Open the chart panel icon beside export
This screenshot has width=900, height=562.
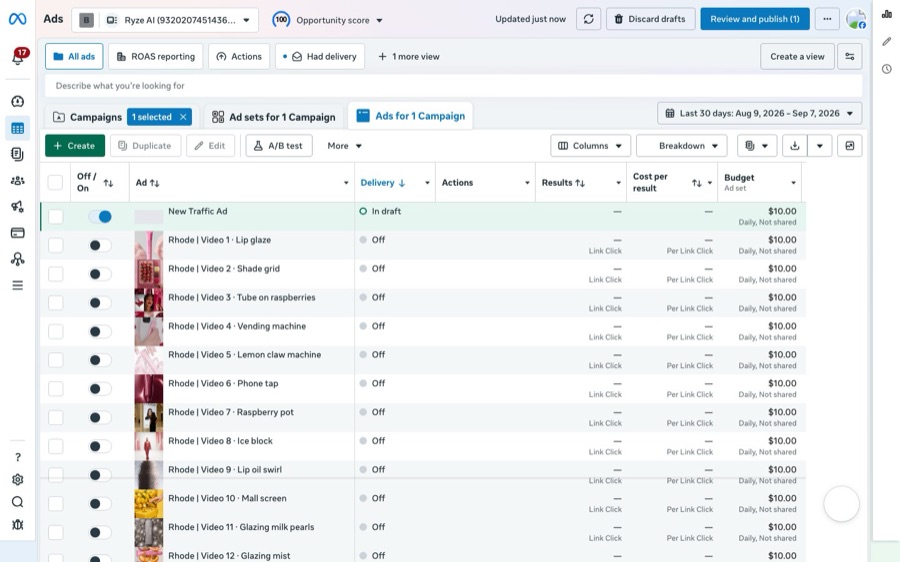click(849, 146)
